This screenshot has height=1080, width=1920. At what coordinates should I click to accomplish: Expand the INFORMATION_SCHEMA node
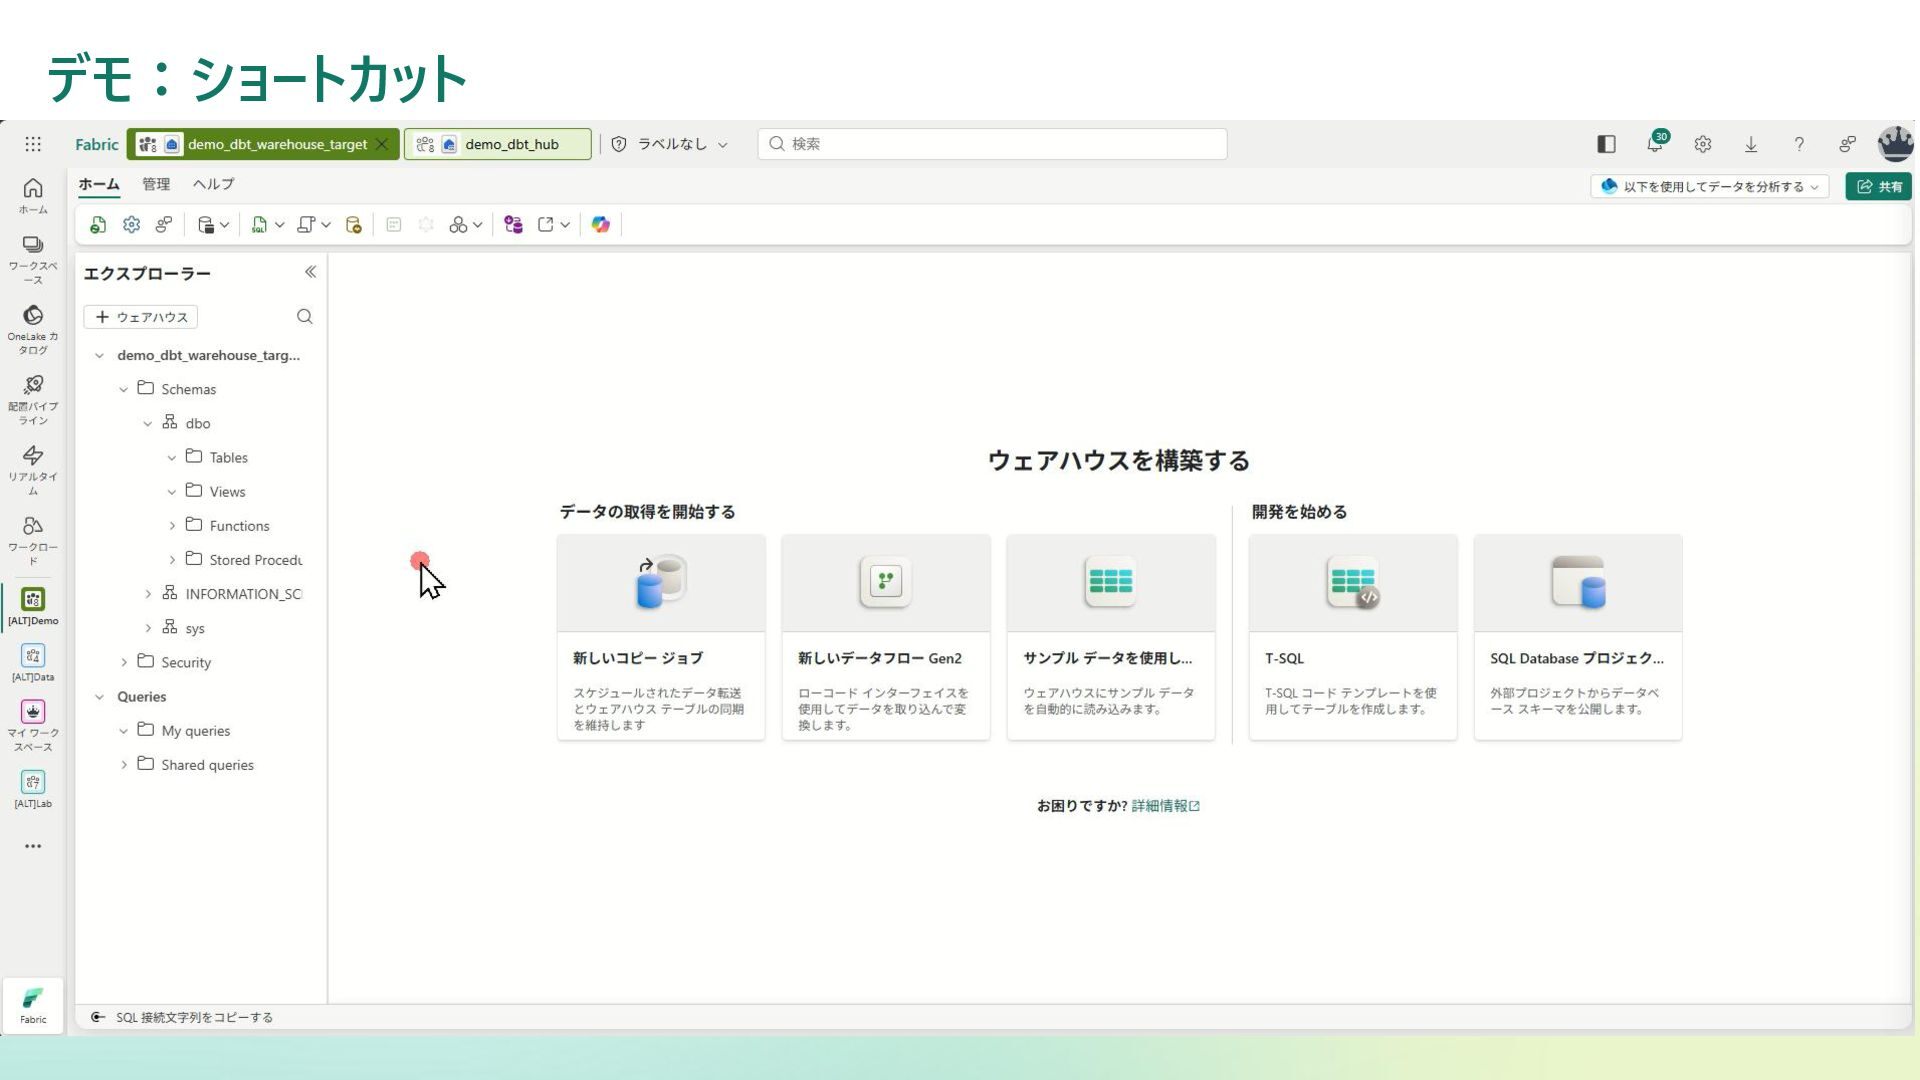tap(148, 594)
